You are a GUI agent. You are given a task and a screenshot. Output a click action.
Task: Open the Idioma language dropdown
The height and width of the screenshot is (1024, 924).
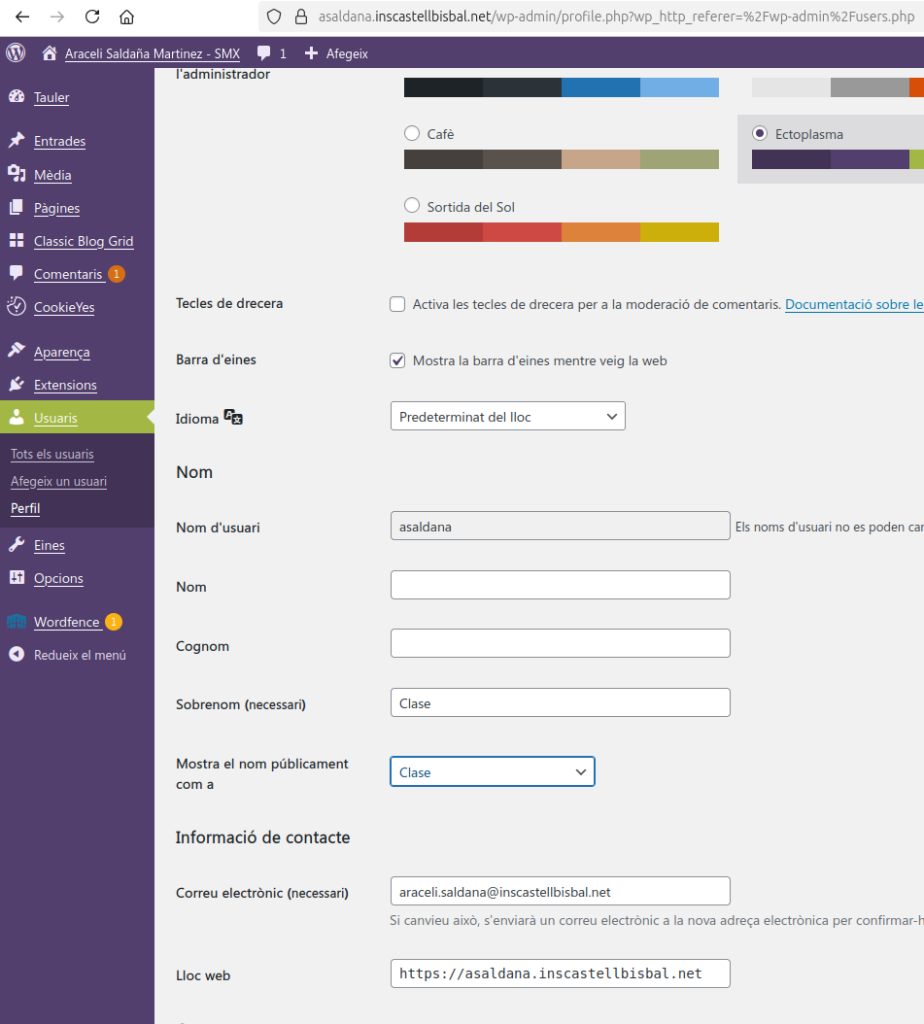pyautogui.click(x=507, y=416)
